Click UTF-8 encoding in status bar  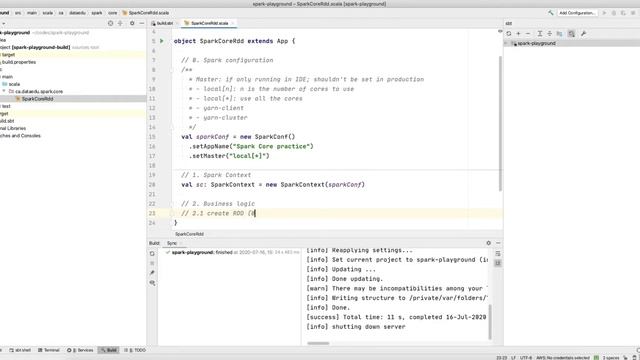(526, 358)
